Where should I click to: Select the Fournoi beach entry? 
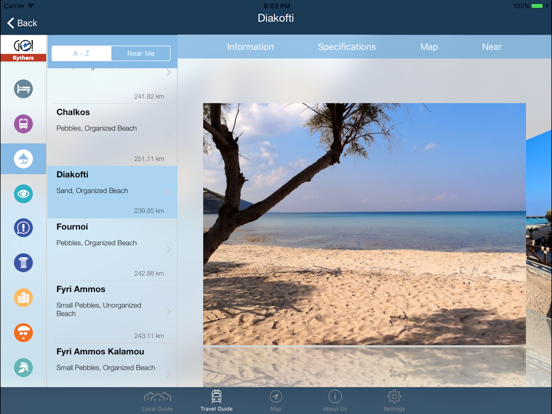[x=112, y=249]
